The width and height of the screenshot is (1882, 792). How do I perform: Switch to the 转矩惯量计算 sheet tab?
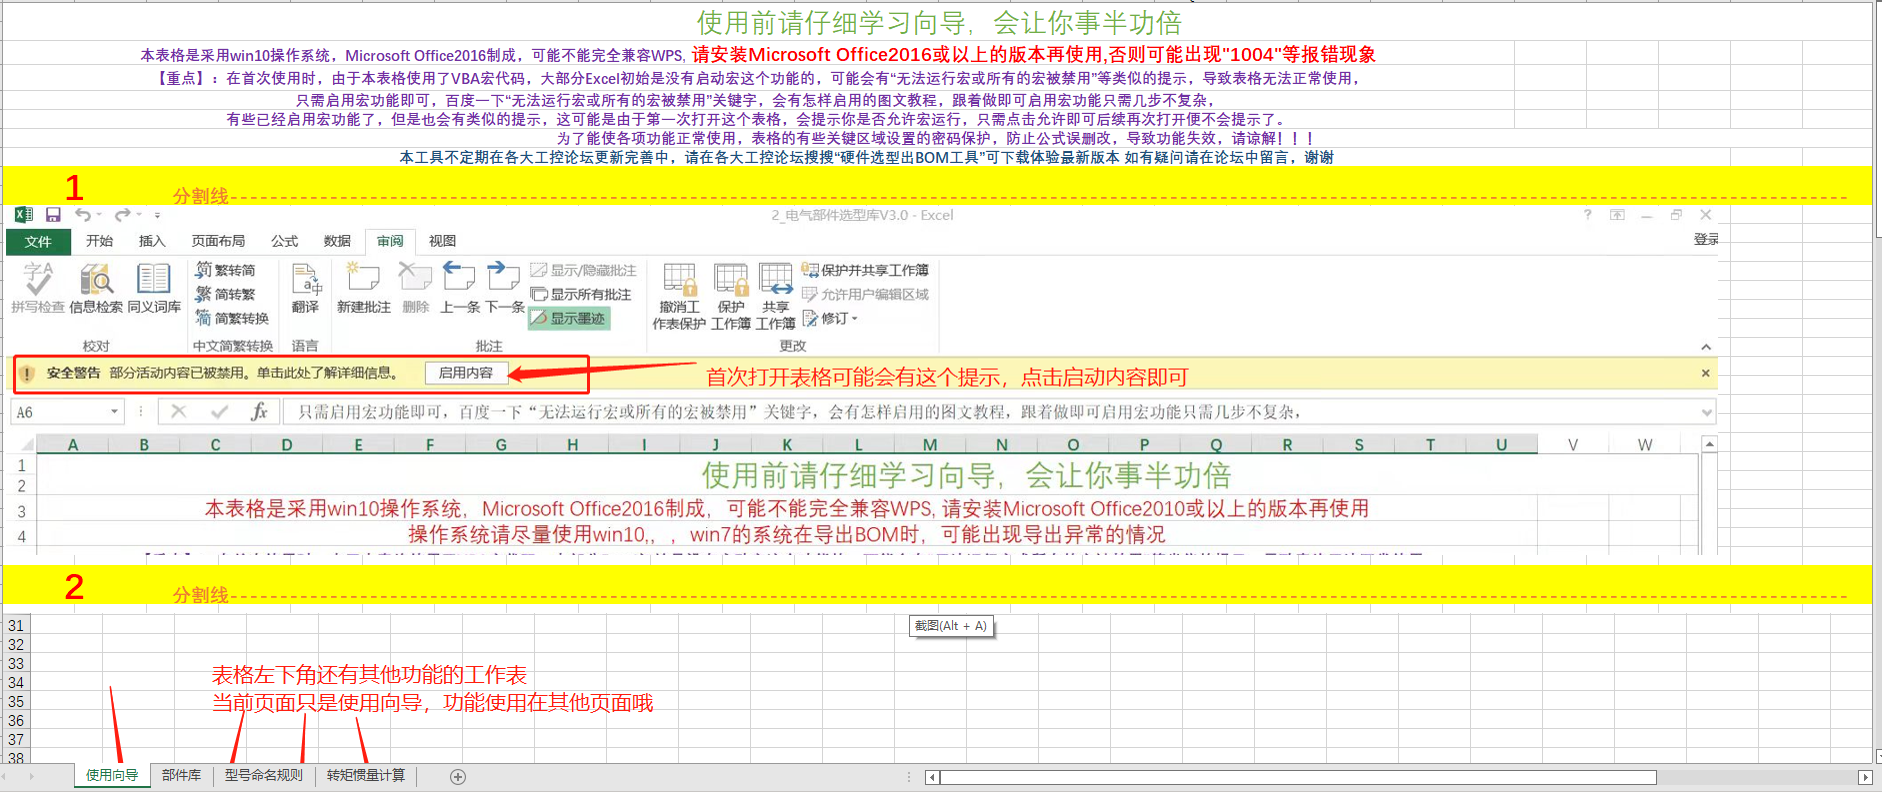(366, 776)
